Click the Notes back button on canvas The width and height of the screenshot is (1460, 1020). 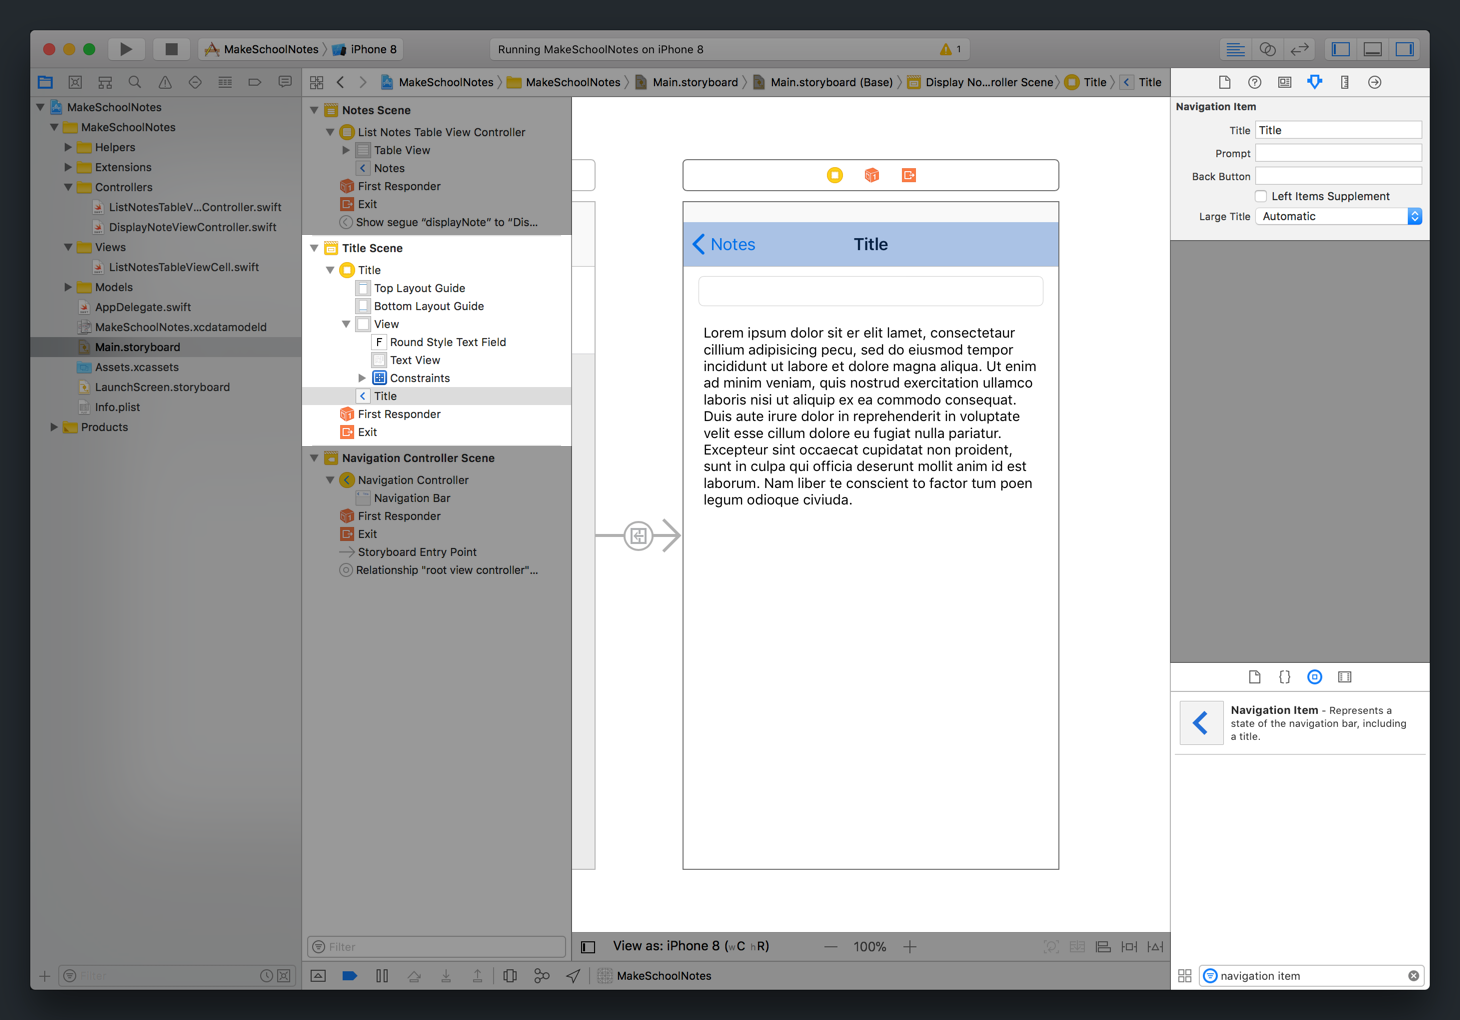click(724, 244)
